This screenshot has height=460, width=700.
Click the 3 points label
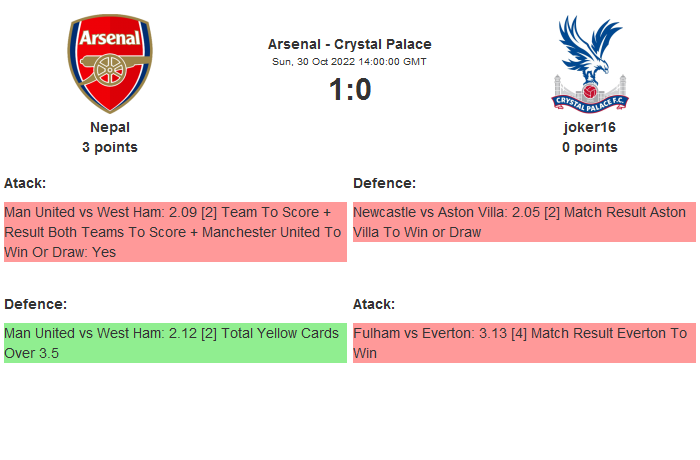point(110,147)
